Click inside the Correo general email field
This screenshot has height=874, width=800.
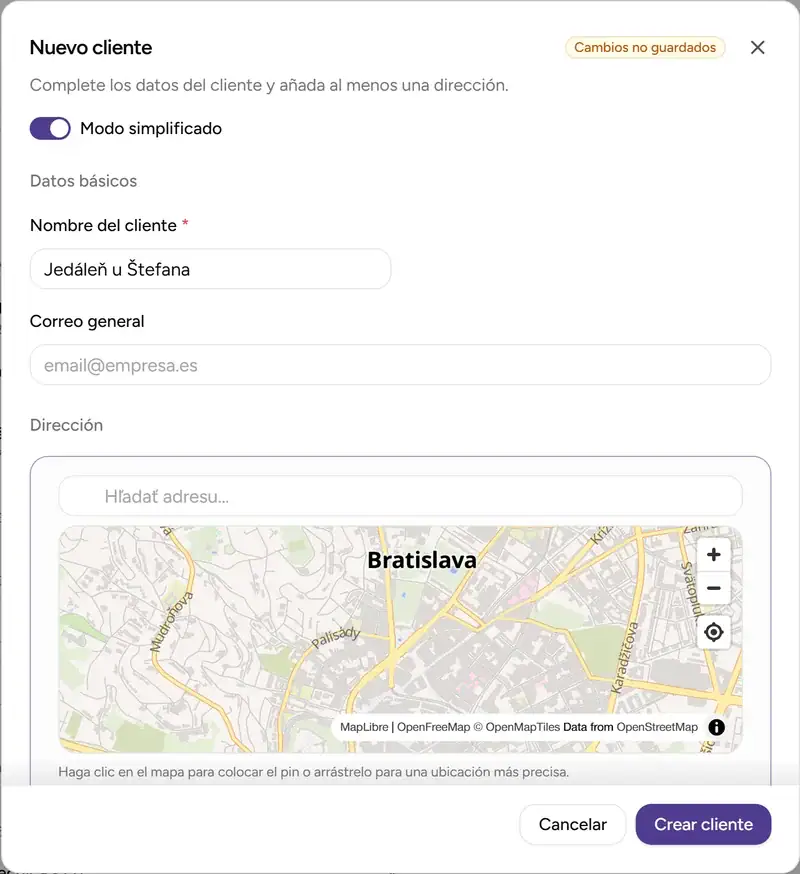[x=400, y=365]
